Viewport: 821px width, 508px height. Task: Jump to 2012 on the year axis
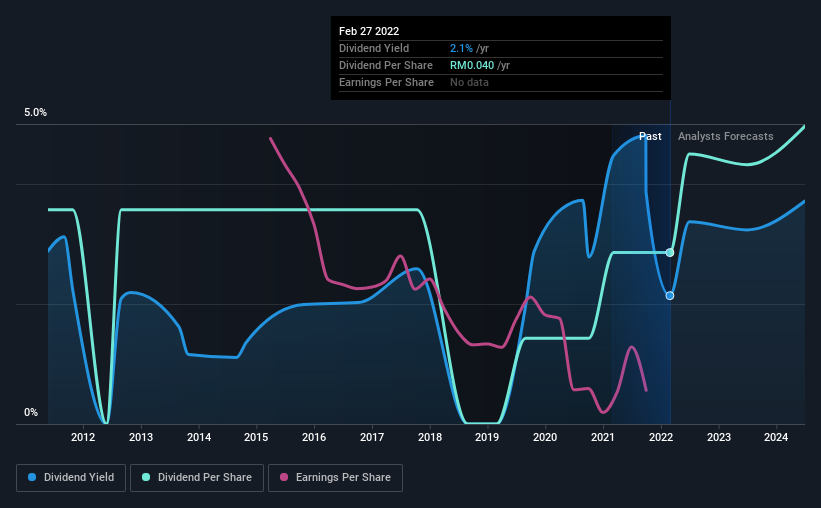[x=83, y=437]
